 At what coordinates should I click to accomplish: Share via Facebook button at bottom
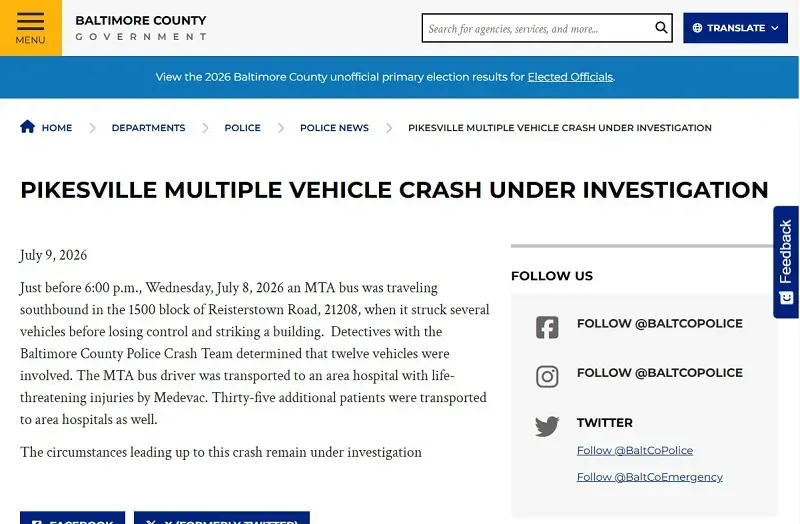(72, 517)
